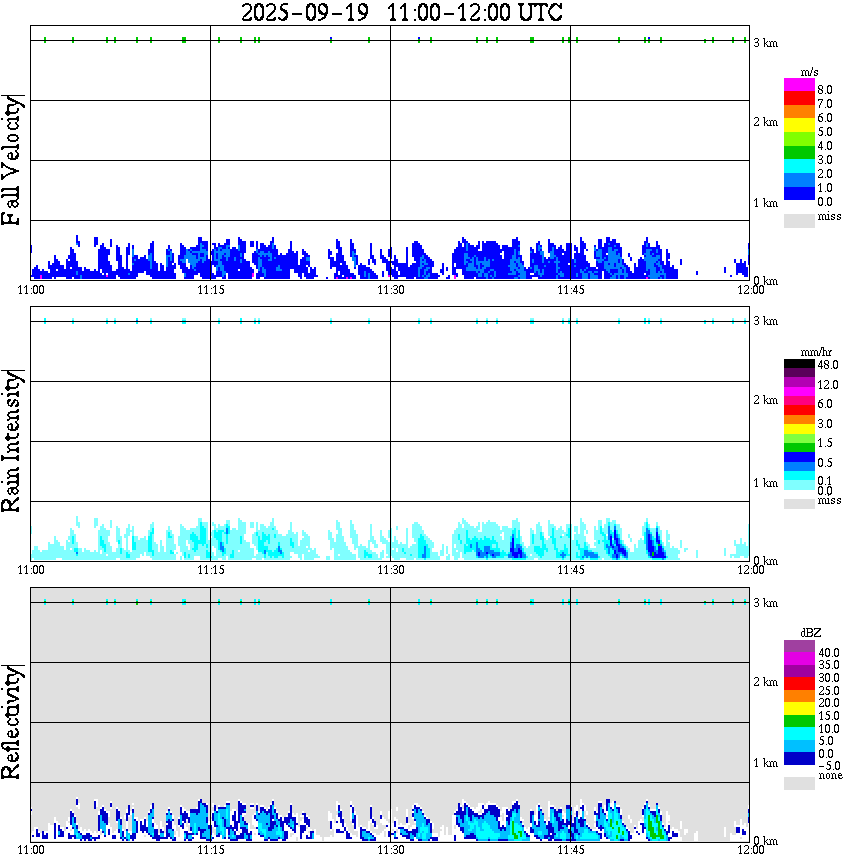Click the Rain Intensity axis label
This screenshot has width=850, height=868.
(12, 441)
